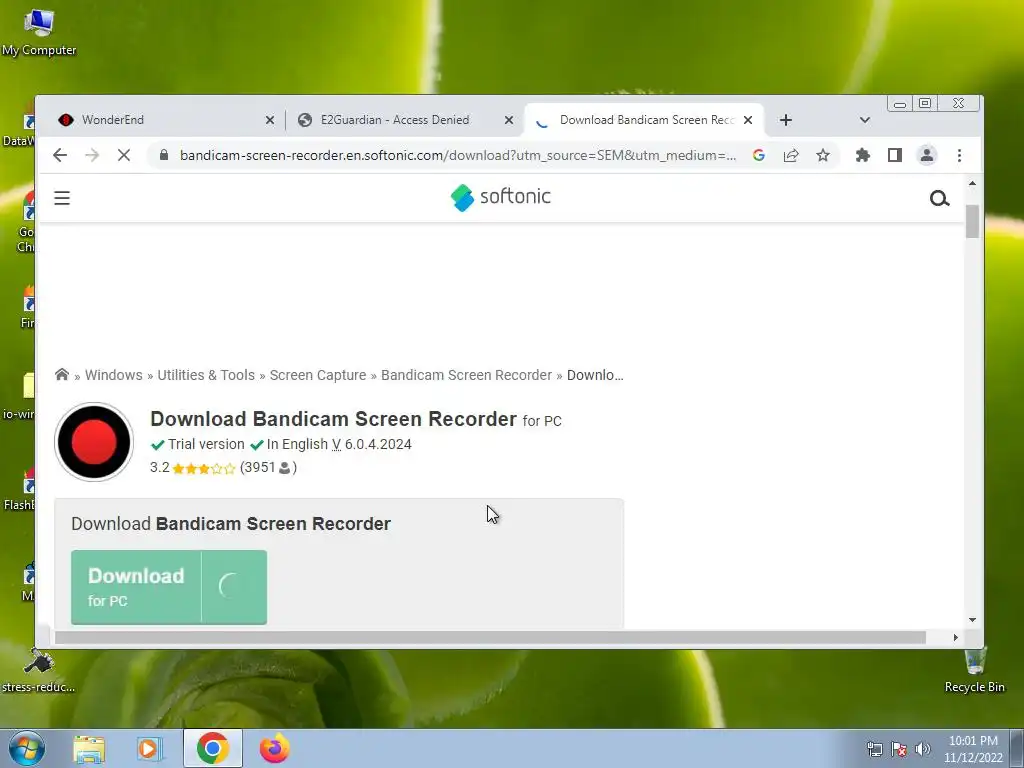Select the Download Bandicam Screen Recorder tab
This screenshot has width=1024, height=768.
pyautogui.click(x=643, y=120)
